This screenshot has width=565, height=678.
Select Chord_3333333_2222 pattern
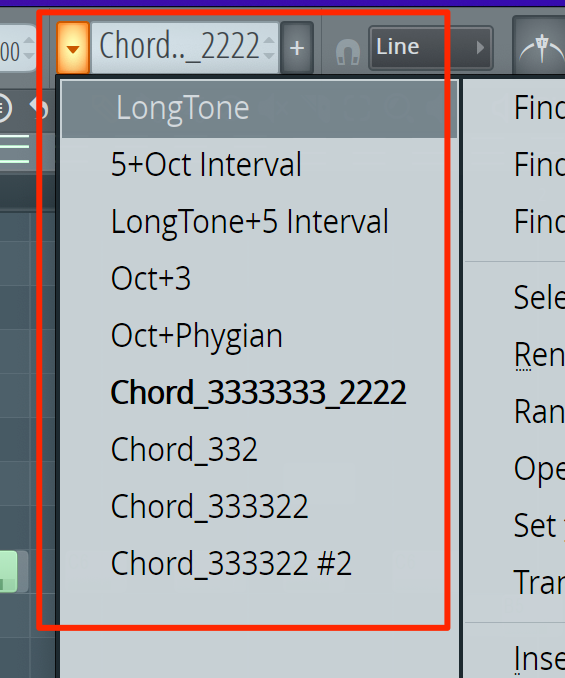coord(259,393)
